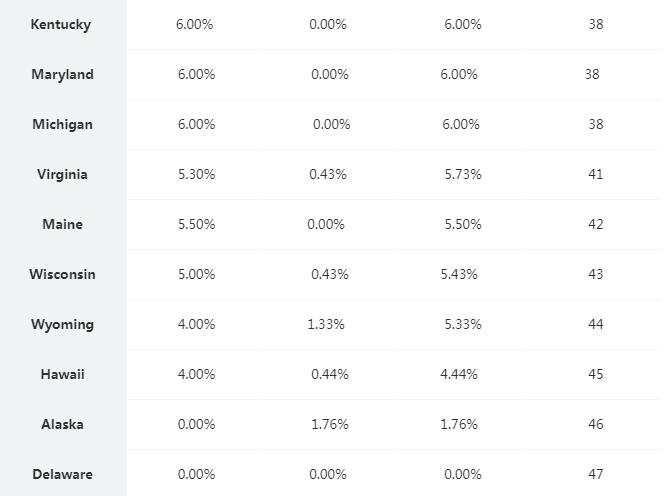Click Hawaii's 4.44% value
This screenshot has height=496, width=666.
pos(459,375)
